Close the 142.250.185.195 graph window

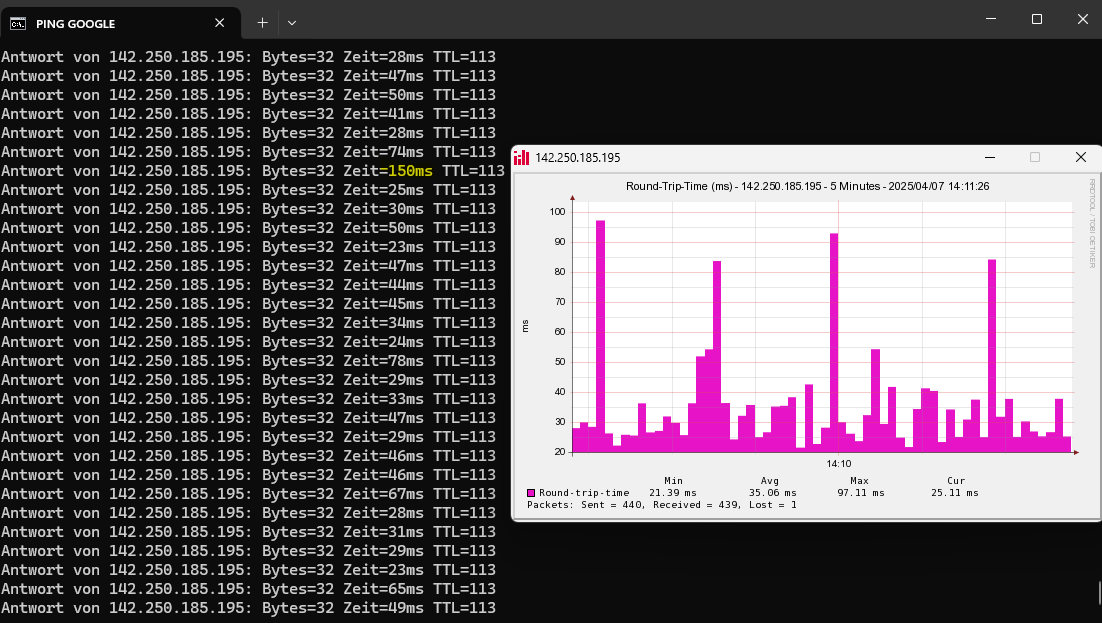[1081, 158]
